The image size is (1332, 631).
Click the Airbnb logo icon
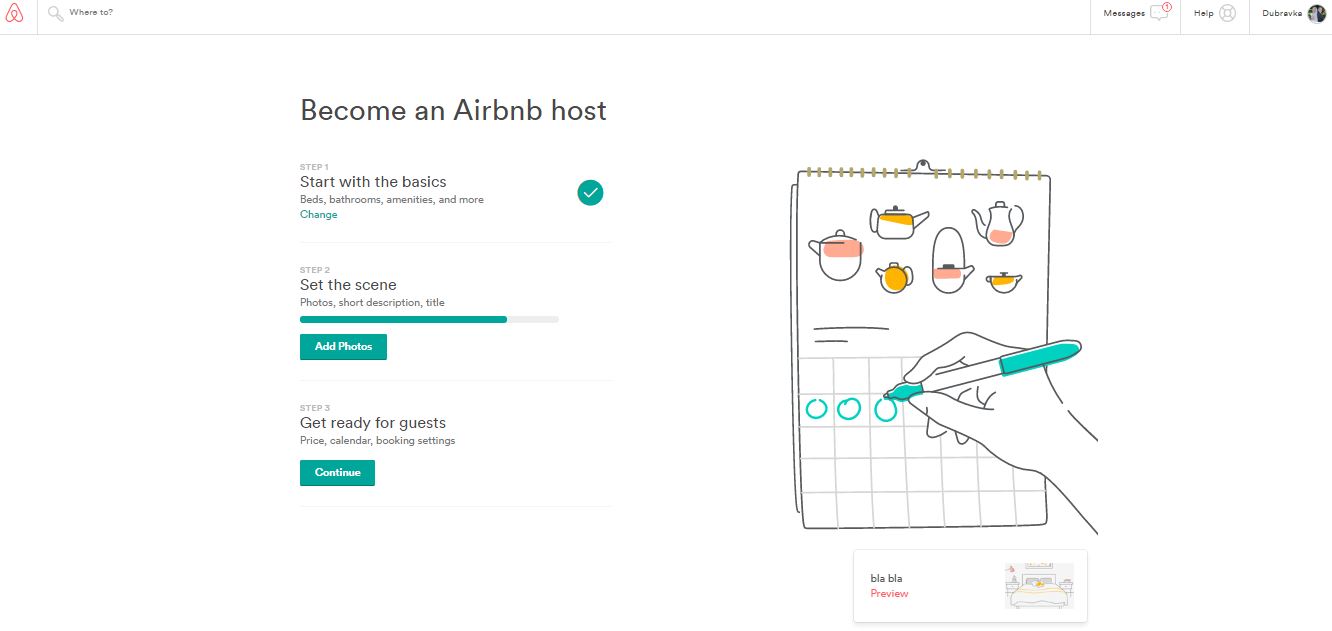click(x=14, y=14)
